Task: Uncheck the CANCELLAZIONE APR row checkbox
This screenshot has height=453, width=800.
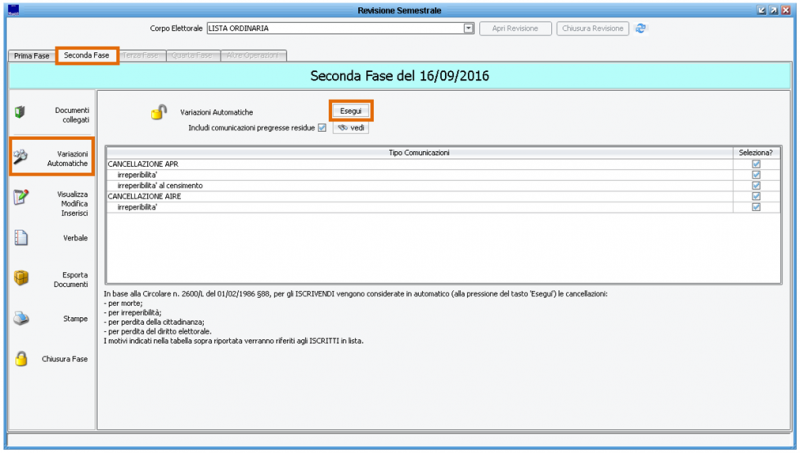Action: pyautogui.click(x=756, y=164)
